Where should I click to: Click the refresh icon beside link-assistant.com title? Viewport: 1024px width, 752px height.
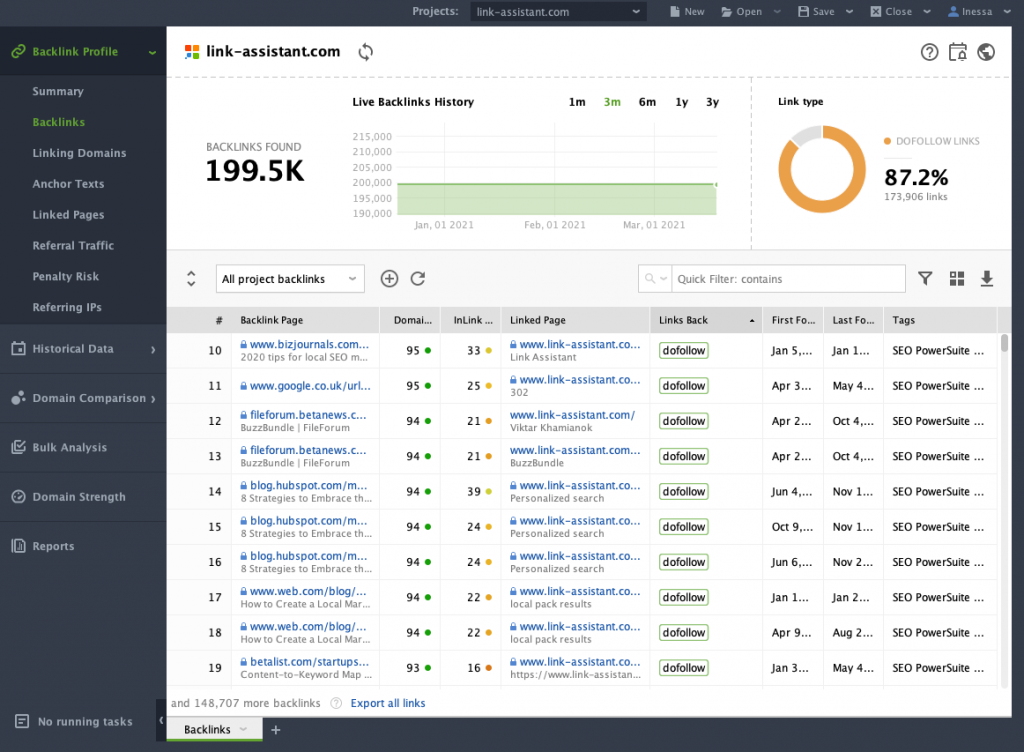pos(366,52)
